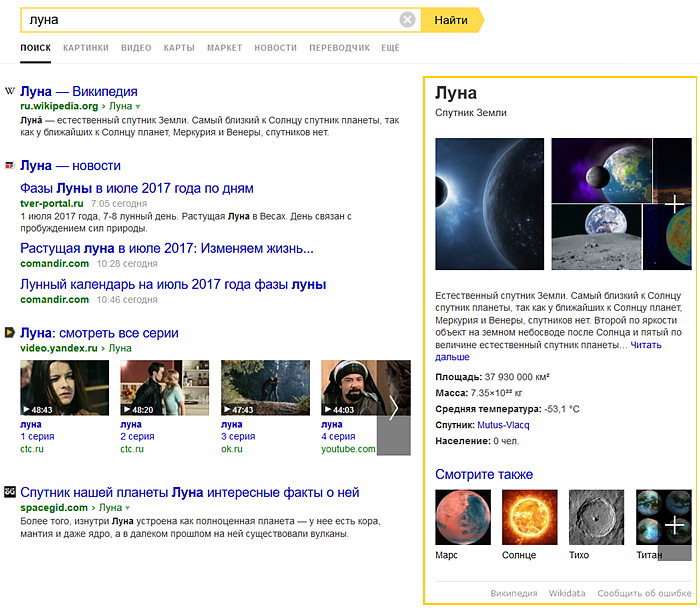The width and height of the screenshot is (700, 612).
Task: Open the dropdown arrow next to ru.wikipedia.org Луна
Action: (x=138, y=107)
